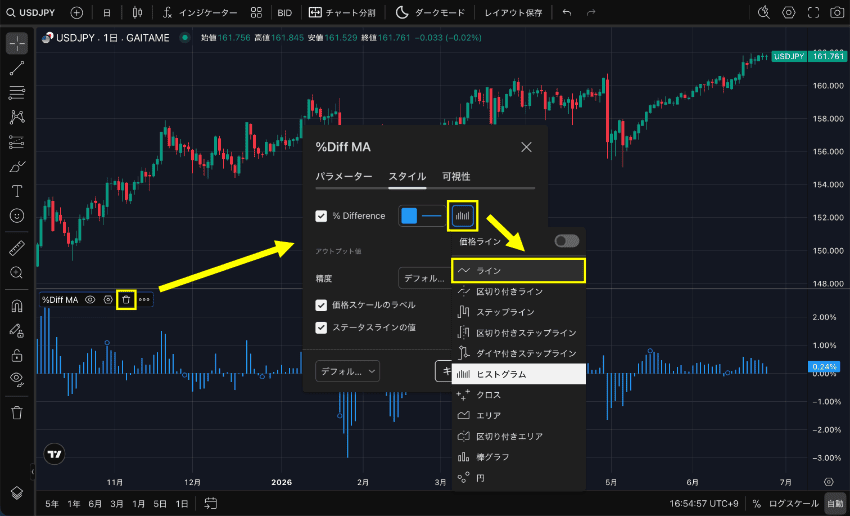This screenshot has width=850, height=516.
Task: Switch to 可視性 tab
Action: click(456, 177)
